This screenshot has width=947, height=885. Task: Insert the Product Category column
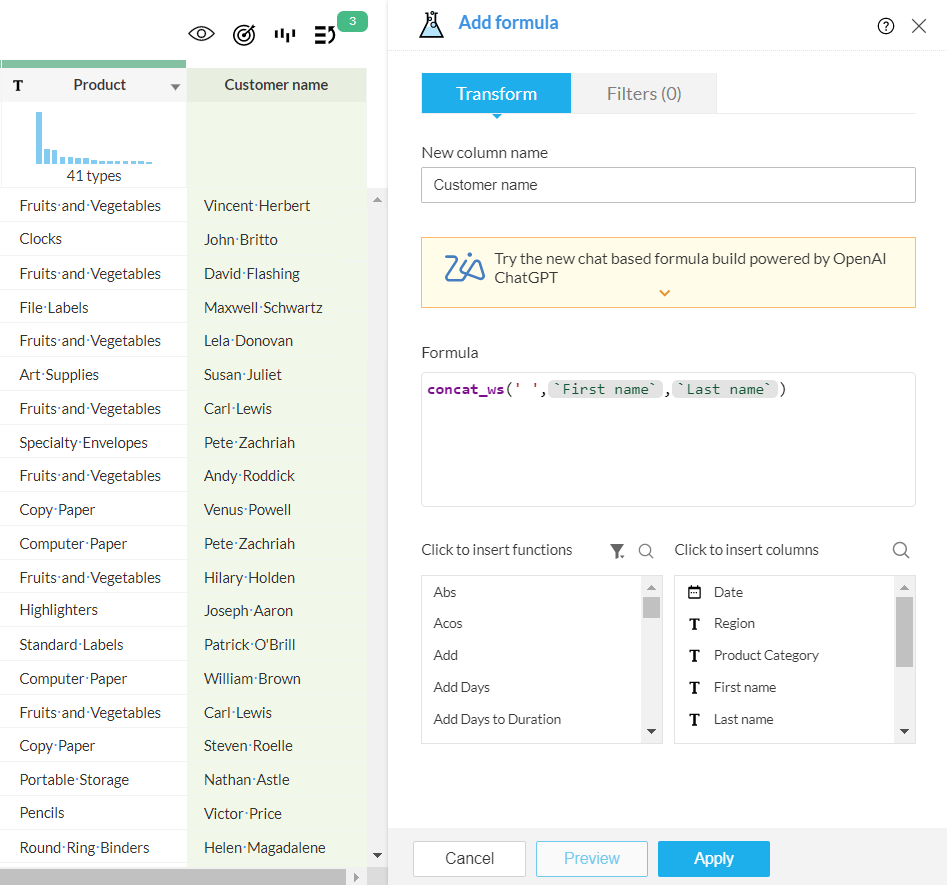coord(766,655)
